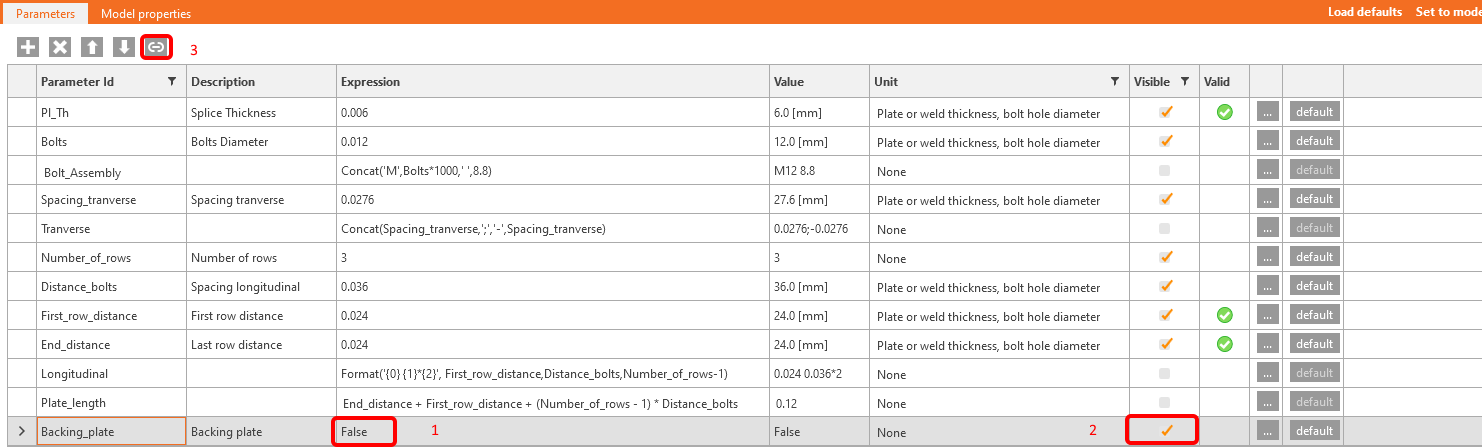Expand the Backing_plate row arrow
The height and width of the screenshot is (448, 1482).
22,431
